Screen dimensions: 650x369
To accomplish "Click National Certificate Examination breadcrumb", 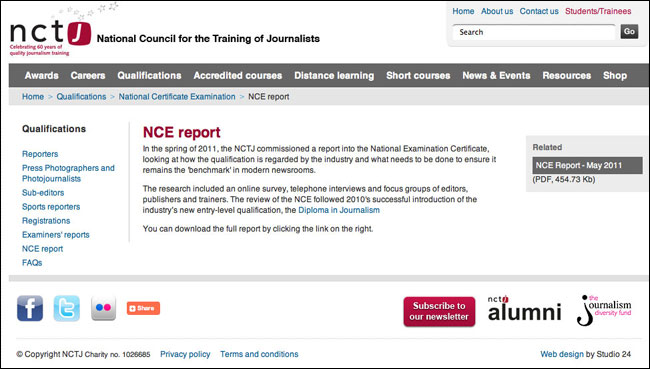I will tap(177, 97).
